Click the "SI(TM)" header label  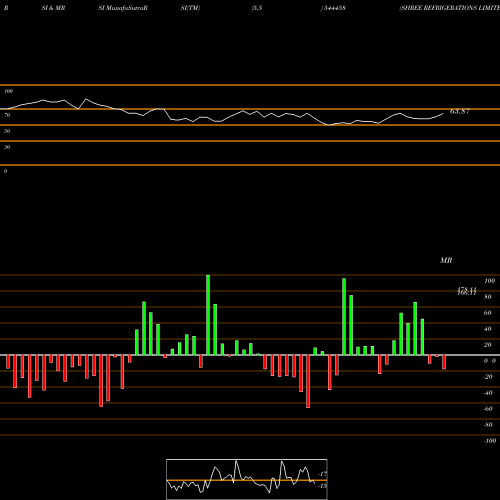pyautogui.click(x=190, y=8)
